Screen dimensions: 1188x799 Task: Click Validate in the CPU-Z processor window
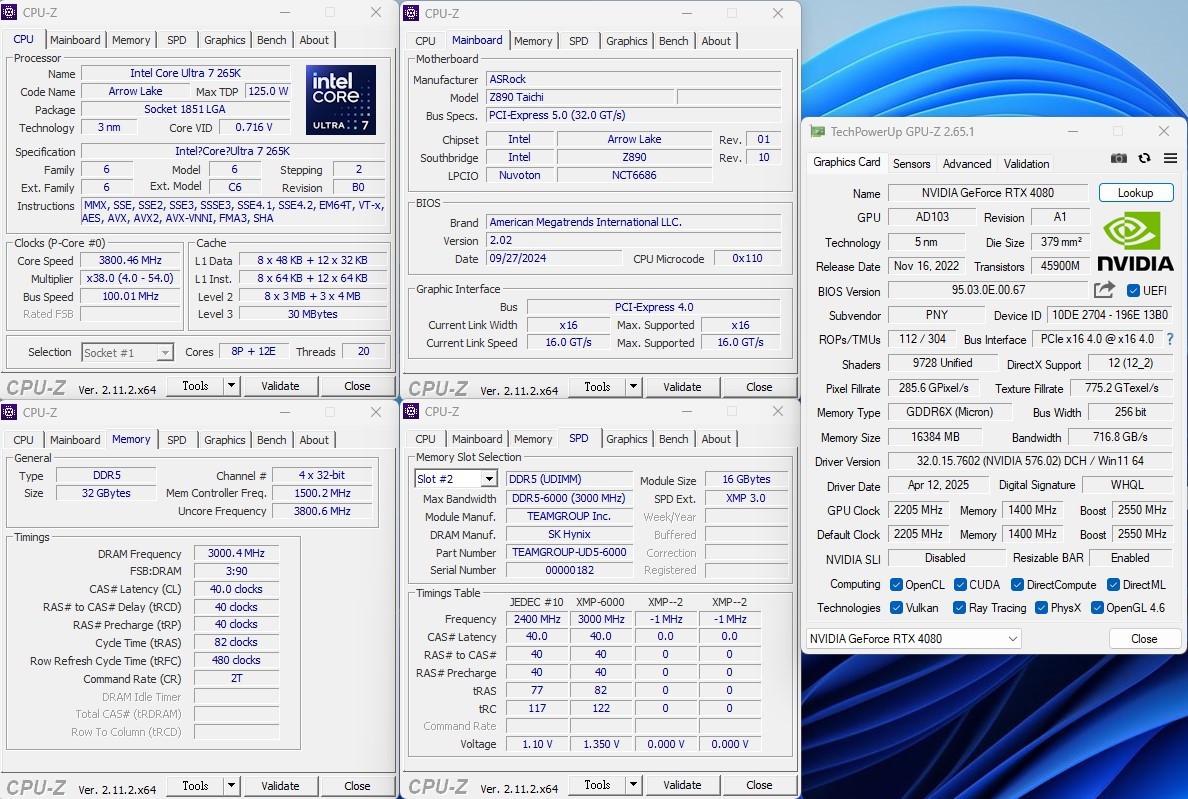click(280, 385)
